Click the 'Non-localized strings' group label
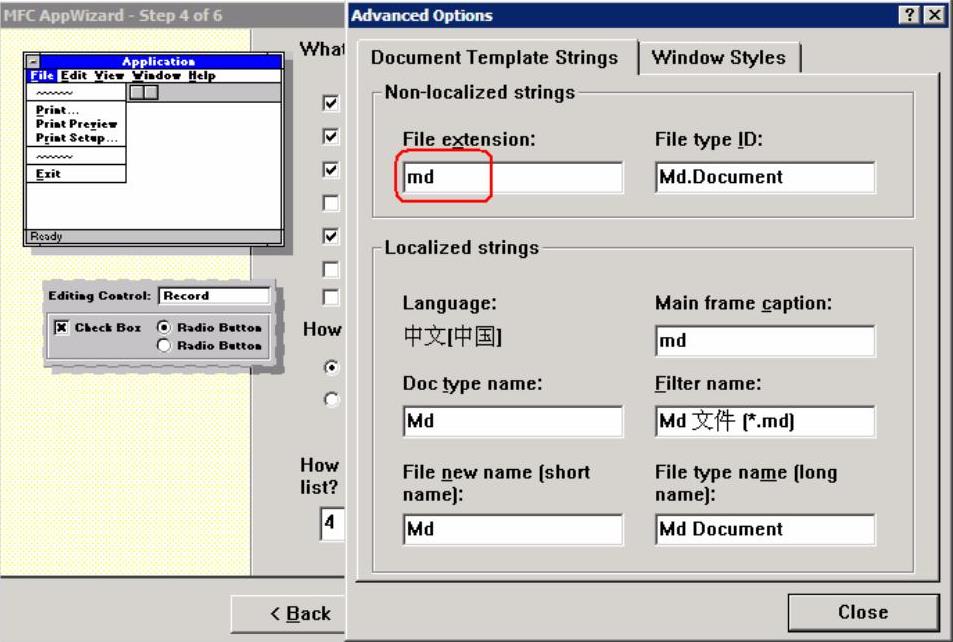 pos(480,92)
